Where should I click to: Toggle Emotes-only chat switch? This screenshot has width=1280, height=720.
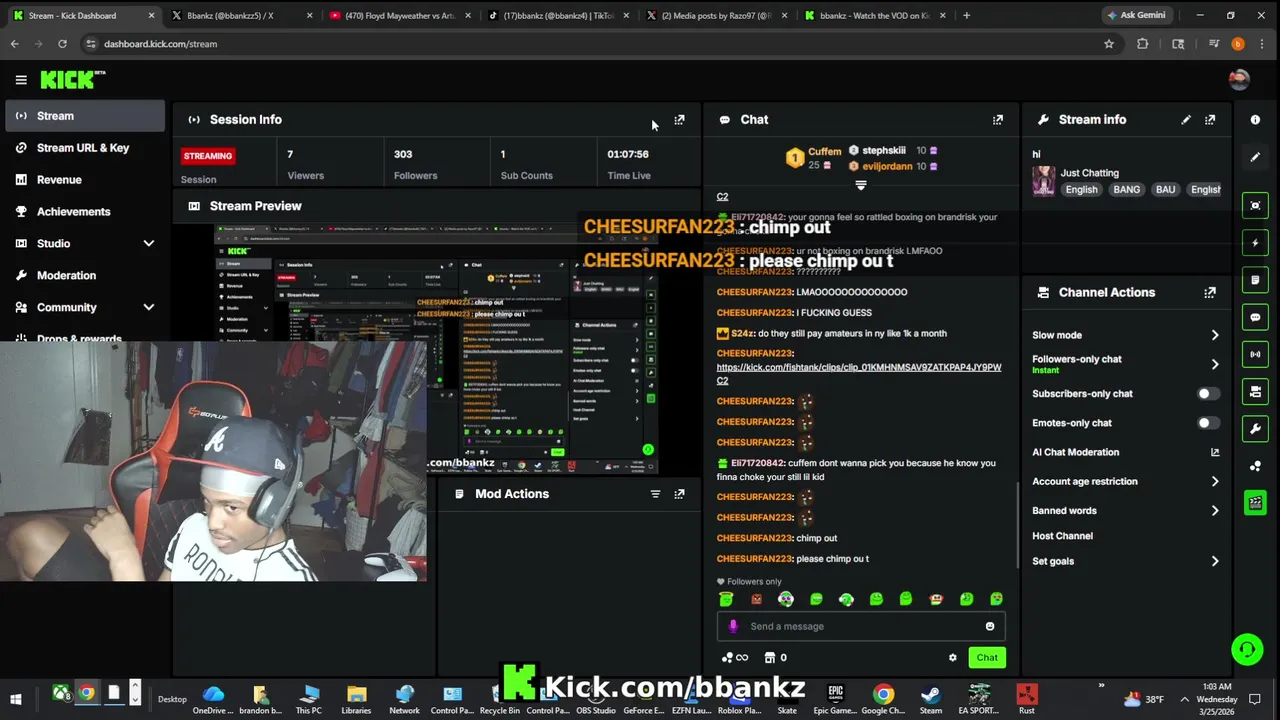click(1208, 423)
